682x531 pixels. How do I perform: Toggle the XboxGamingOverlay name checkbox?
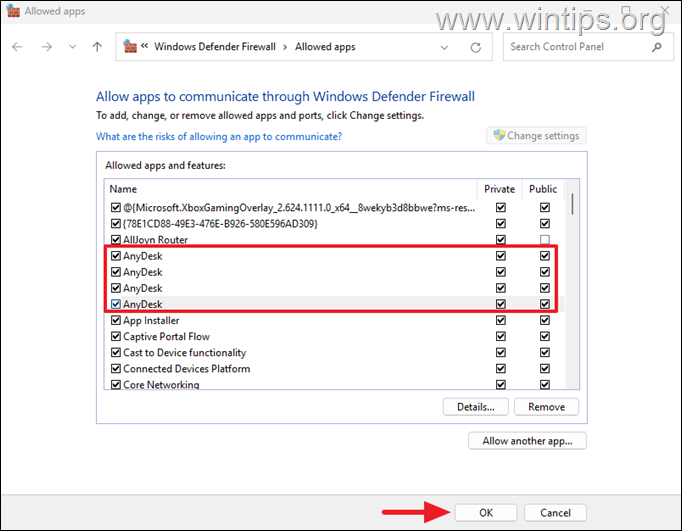click(116, 207)
